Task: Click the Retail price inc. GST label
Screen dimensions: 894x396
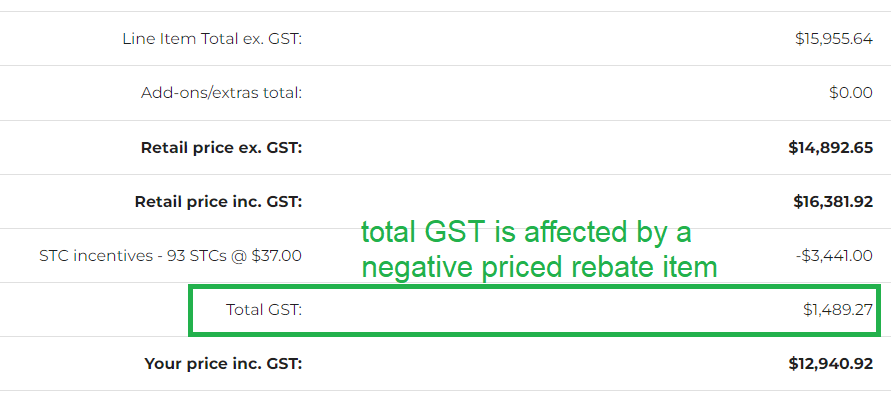Action: (218, 202)
